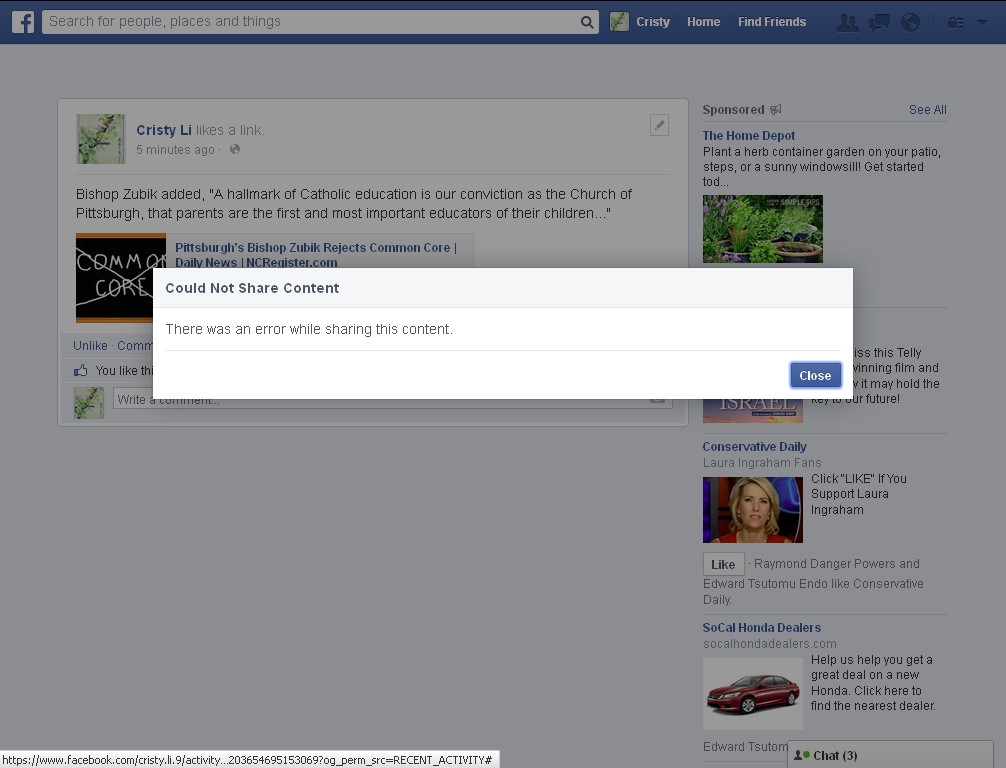This screenshot has width=1006, height=768.
Task: Click the pencil edit icon on the post
Action: tap(659, 125)
